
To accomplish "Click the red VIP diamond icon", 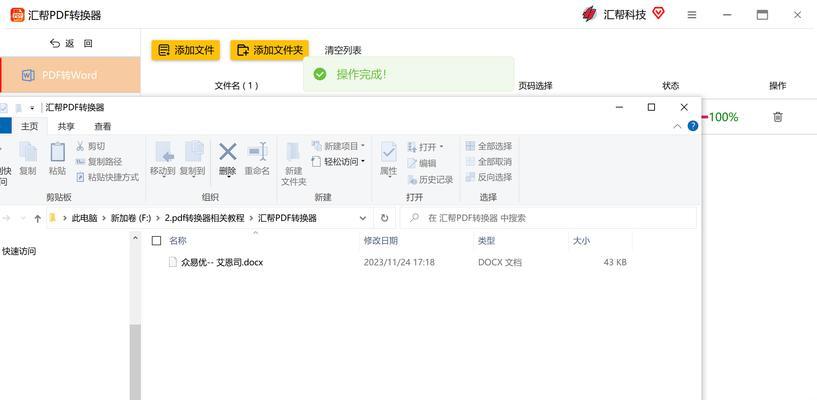I will tap(658, 14).
